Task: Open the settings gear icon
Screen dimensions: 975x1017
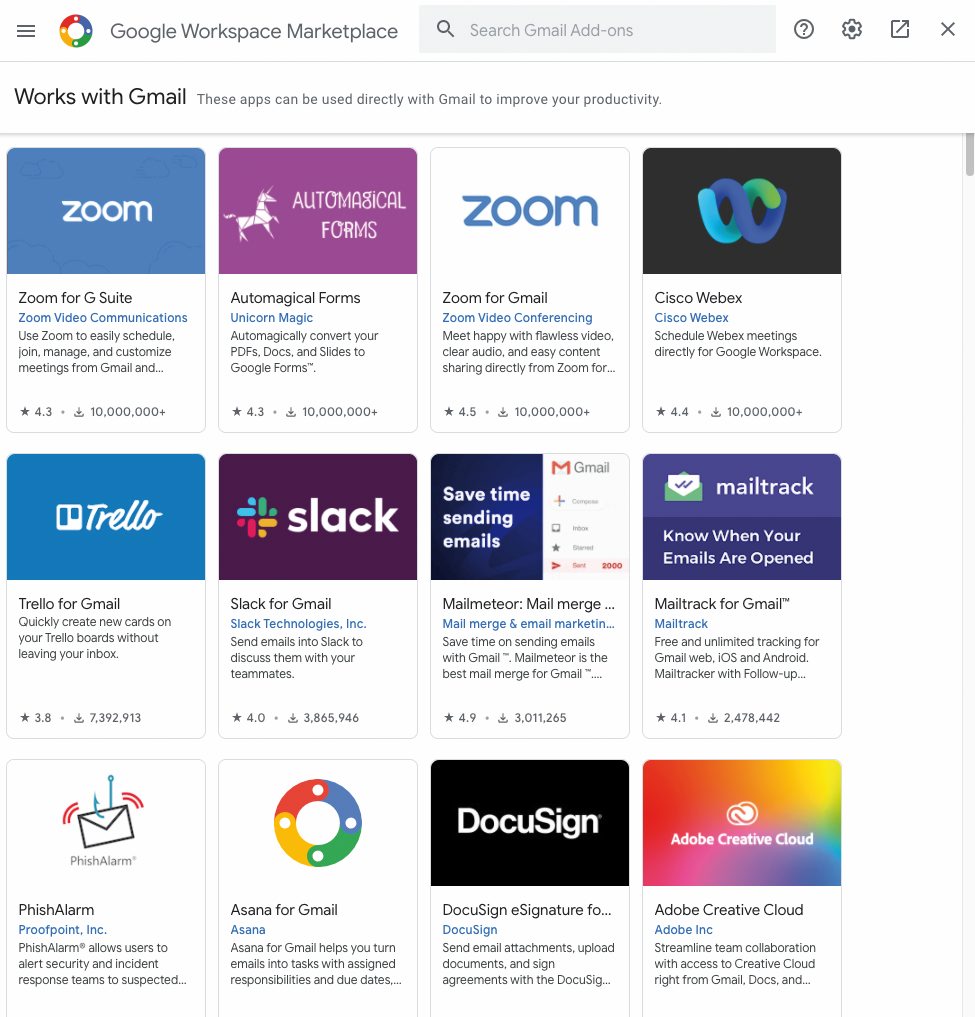Action: (852, 29)
